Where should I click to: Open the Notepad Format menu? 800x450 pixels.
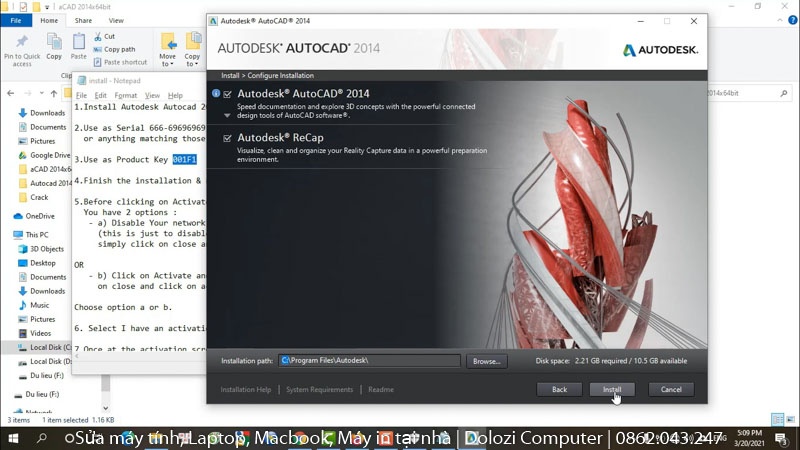point(126,95)
